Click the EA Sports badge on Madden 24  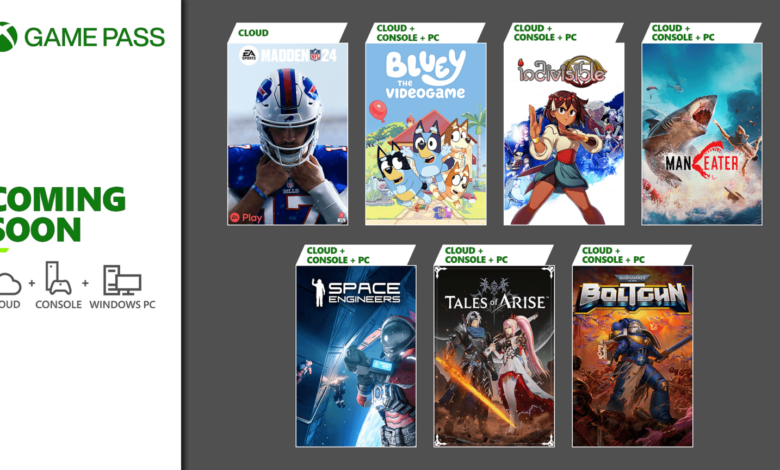(x=249, y=55)
